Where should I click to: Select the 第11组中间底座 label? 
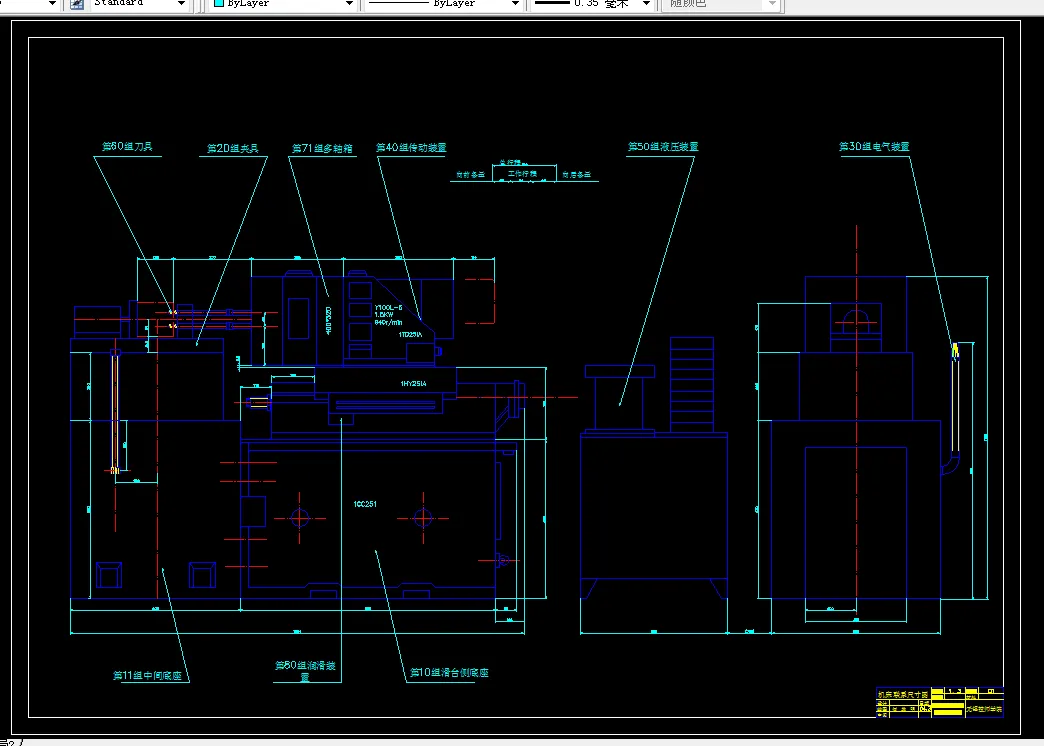tap(147, 675)
